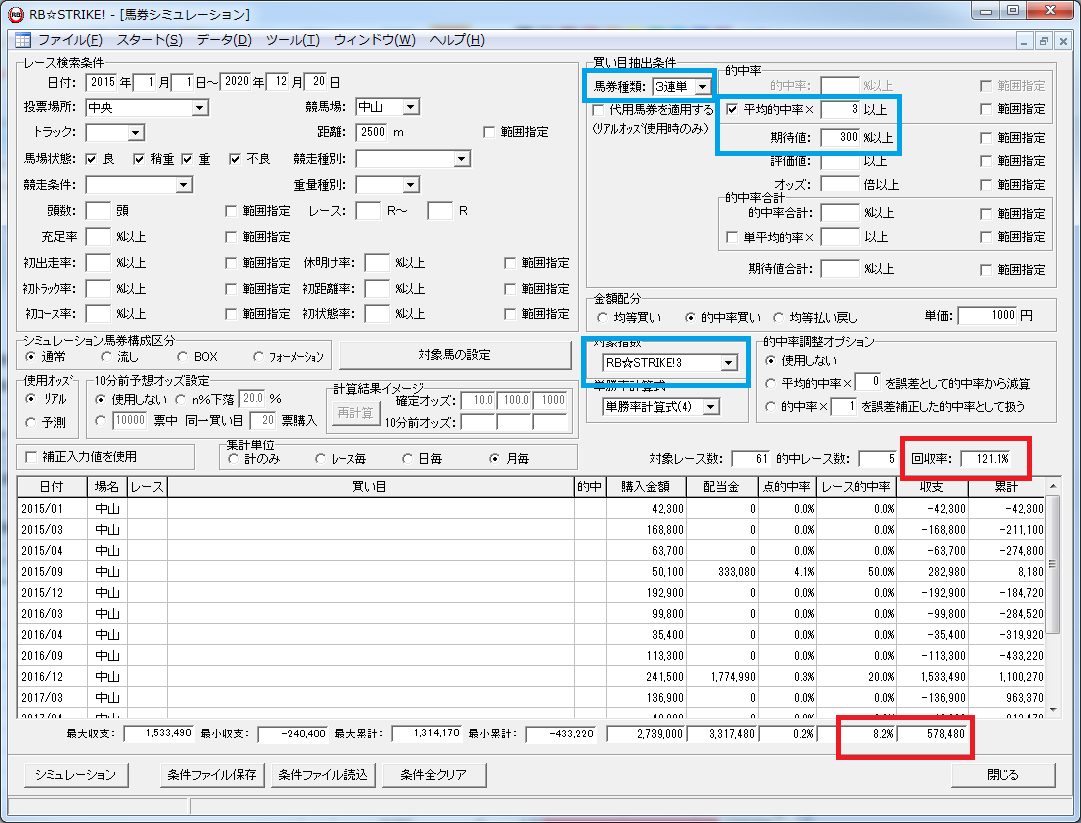Toggle the 良 track condition checkbox

click(91, 159)
